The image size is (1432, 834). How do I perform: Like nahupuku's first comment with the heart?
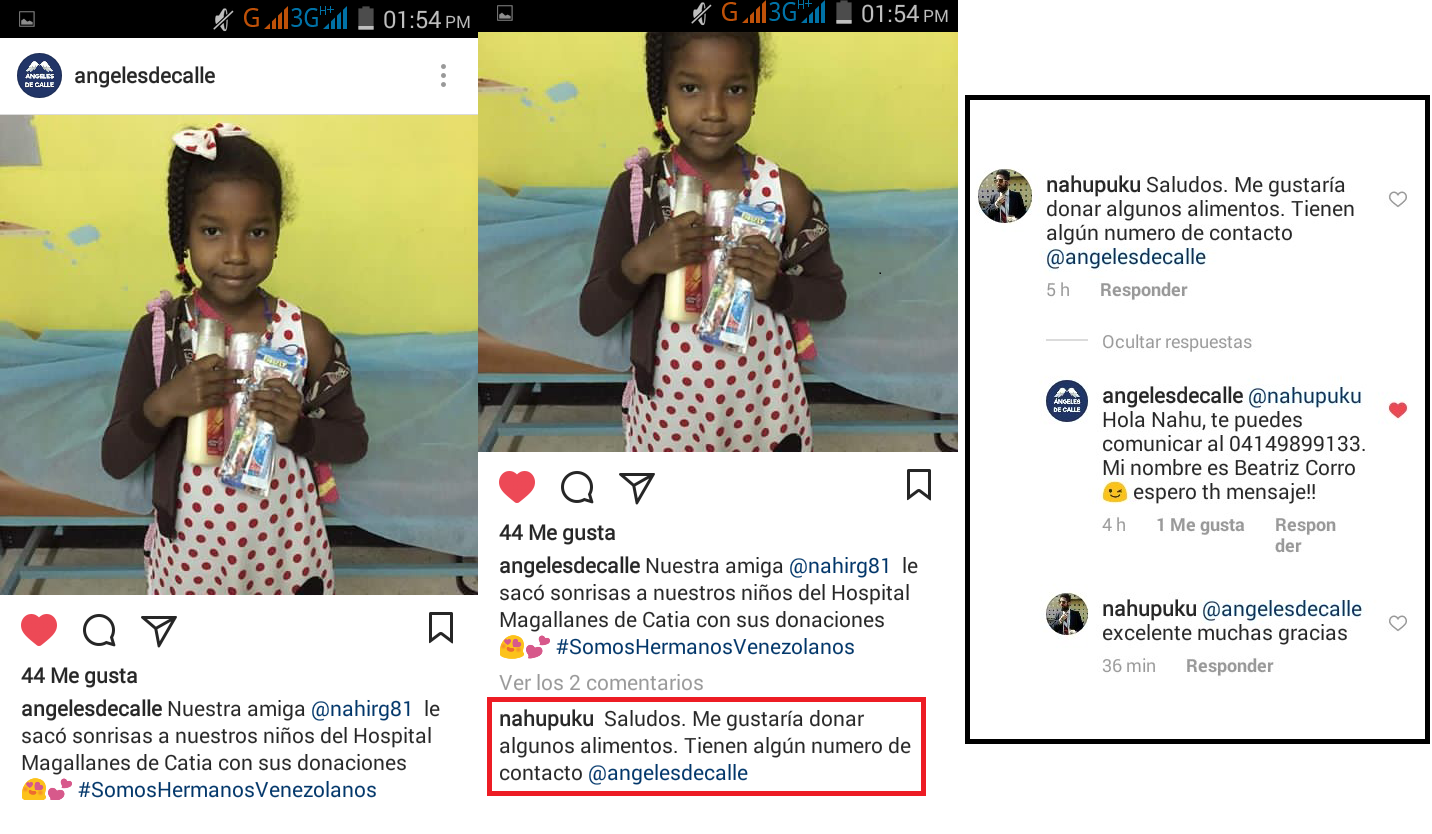point(1398,200)
